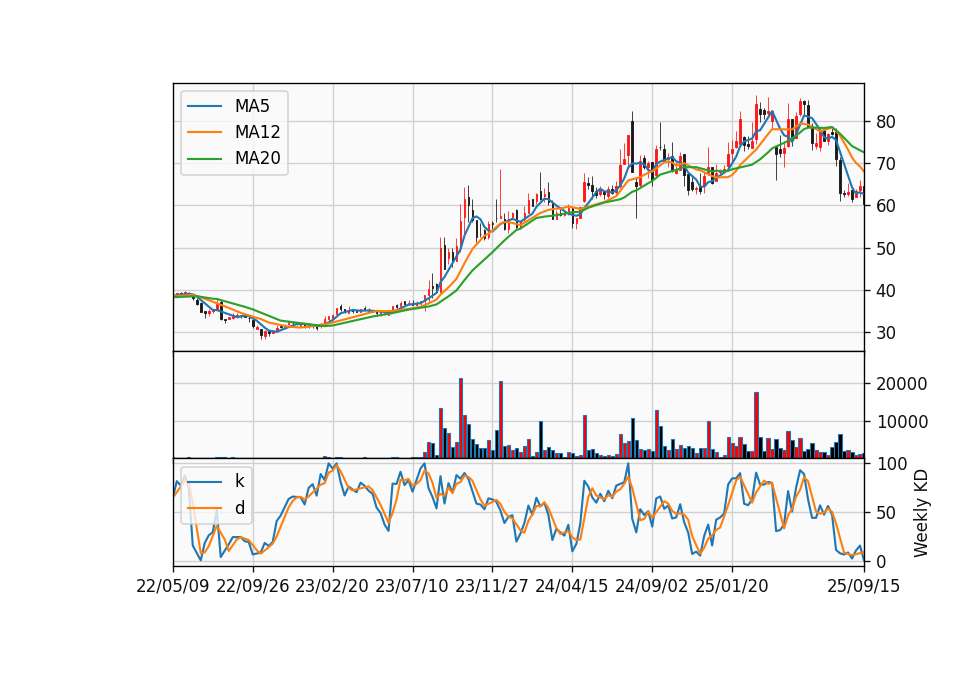This screenshot has height=690, width=960.
Task: Click the 22/09/26 date label
Action: click(253, 586)
